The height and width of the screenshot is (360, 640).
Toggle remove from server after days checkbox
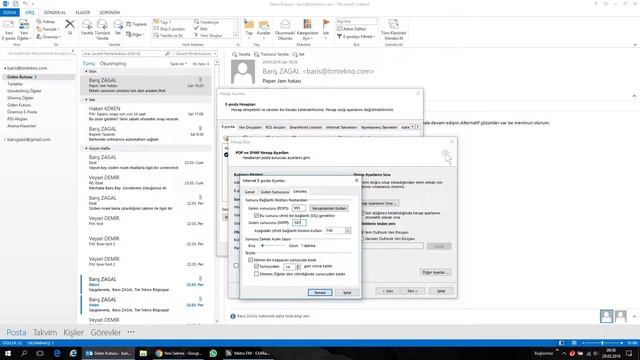256,266
